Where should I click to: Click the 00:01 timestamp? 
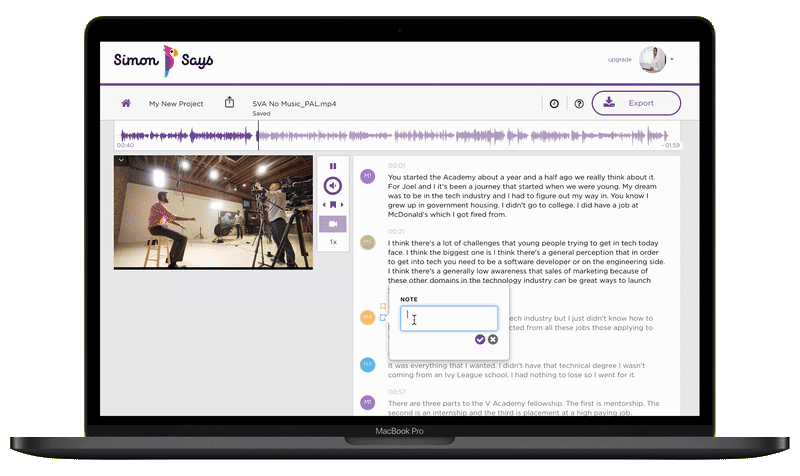click(396, 166)
